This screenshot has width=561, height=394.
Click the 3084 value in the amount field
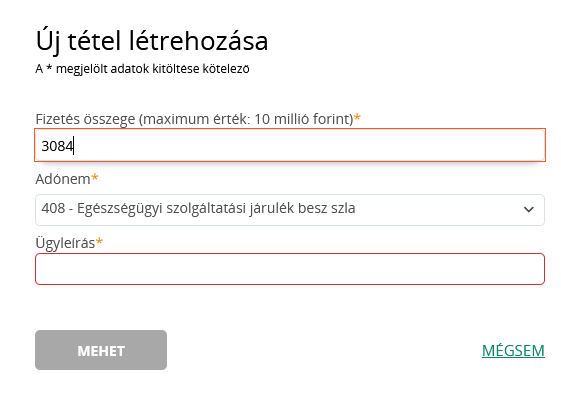click(57, 146)
